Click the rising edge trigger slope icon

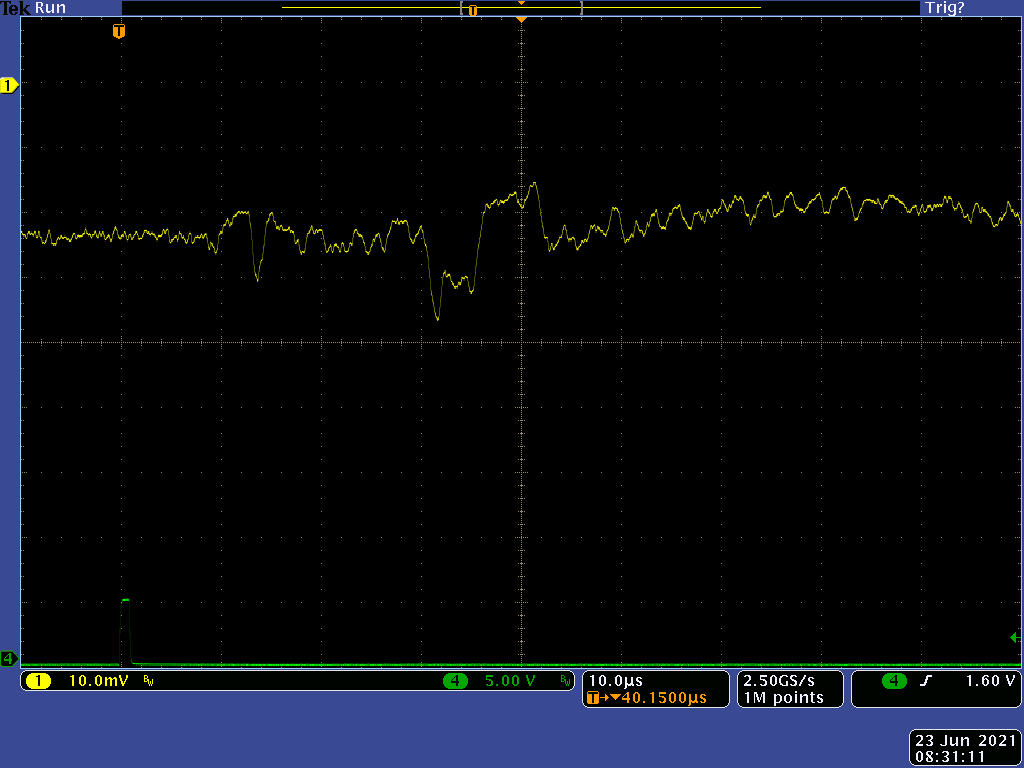tap(926, 681)
